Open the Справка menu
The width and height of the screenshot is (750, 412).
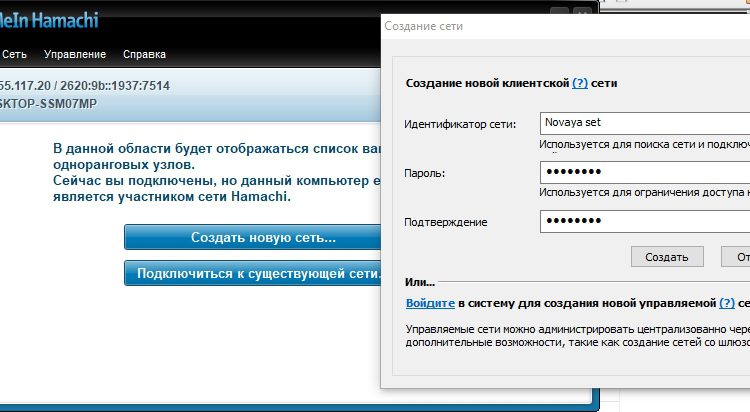[x=144, y=55]
